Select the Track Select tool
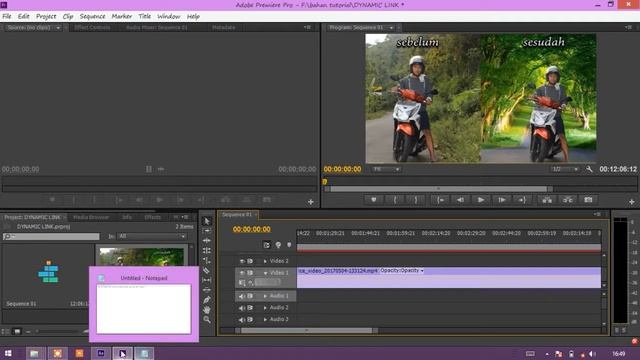Image resolution: width=640 pixels, height=360 pixels. [x=207, y=231]
